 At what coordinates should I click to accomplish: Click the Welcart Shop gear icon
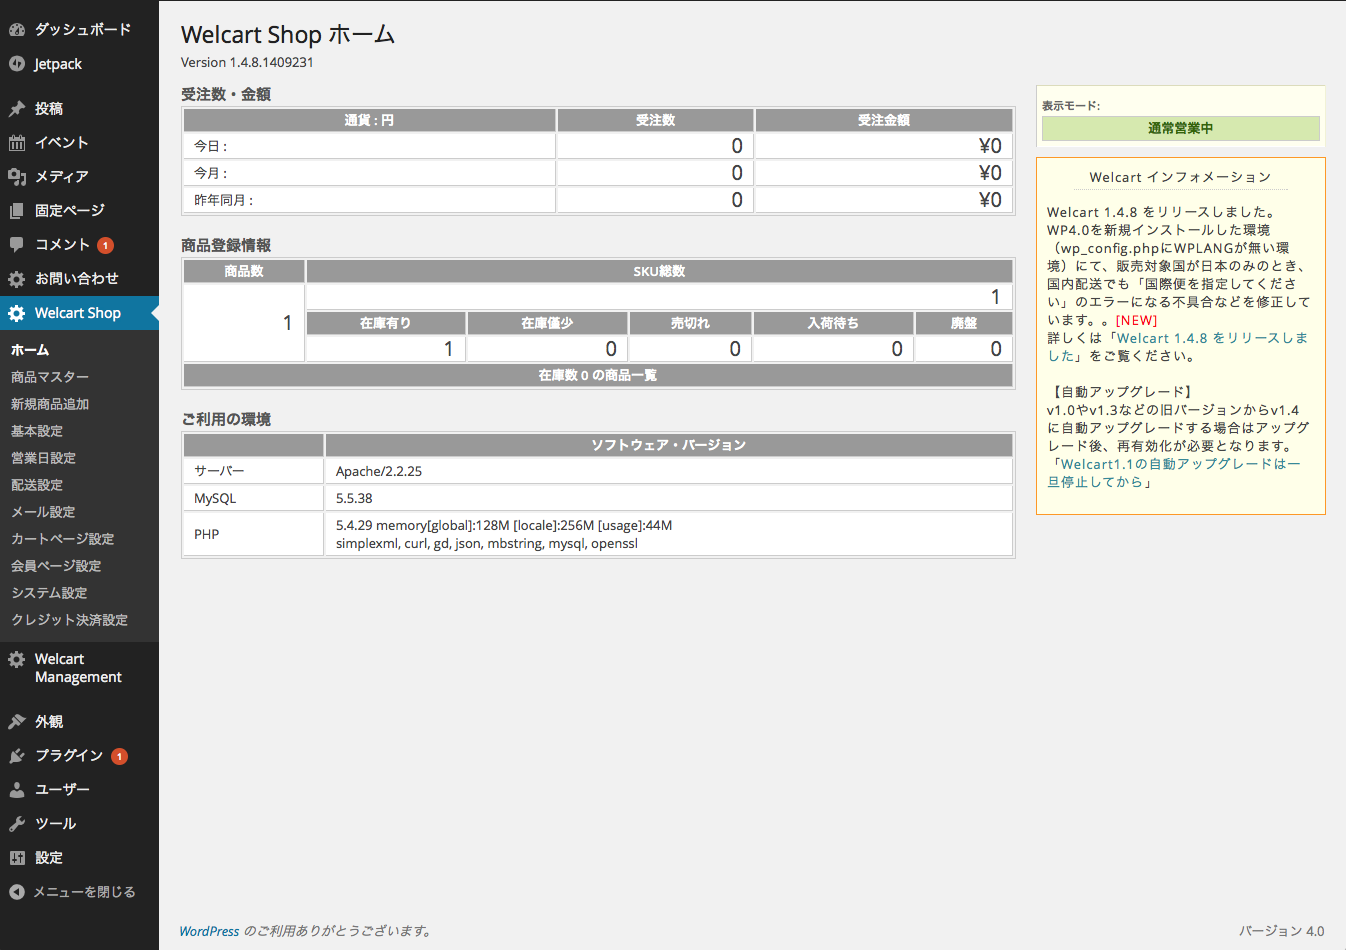point(17,313)
